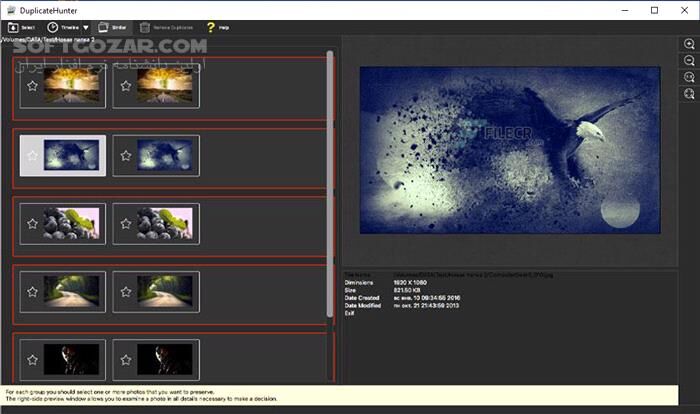Click the zoom out magnifier icon
Viewport: 700px width, 414px height.
pos(689,61)
